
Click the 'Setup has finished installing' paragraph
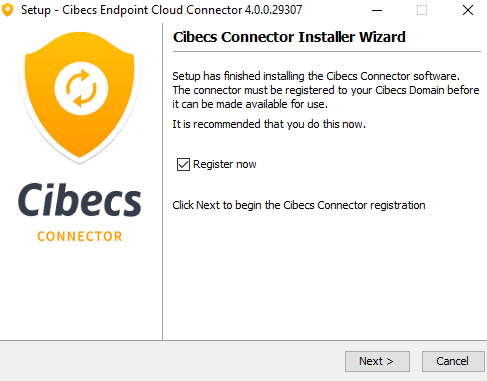[x=326, y=90]
